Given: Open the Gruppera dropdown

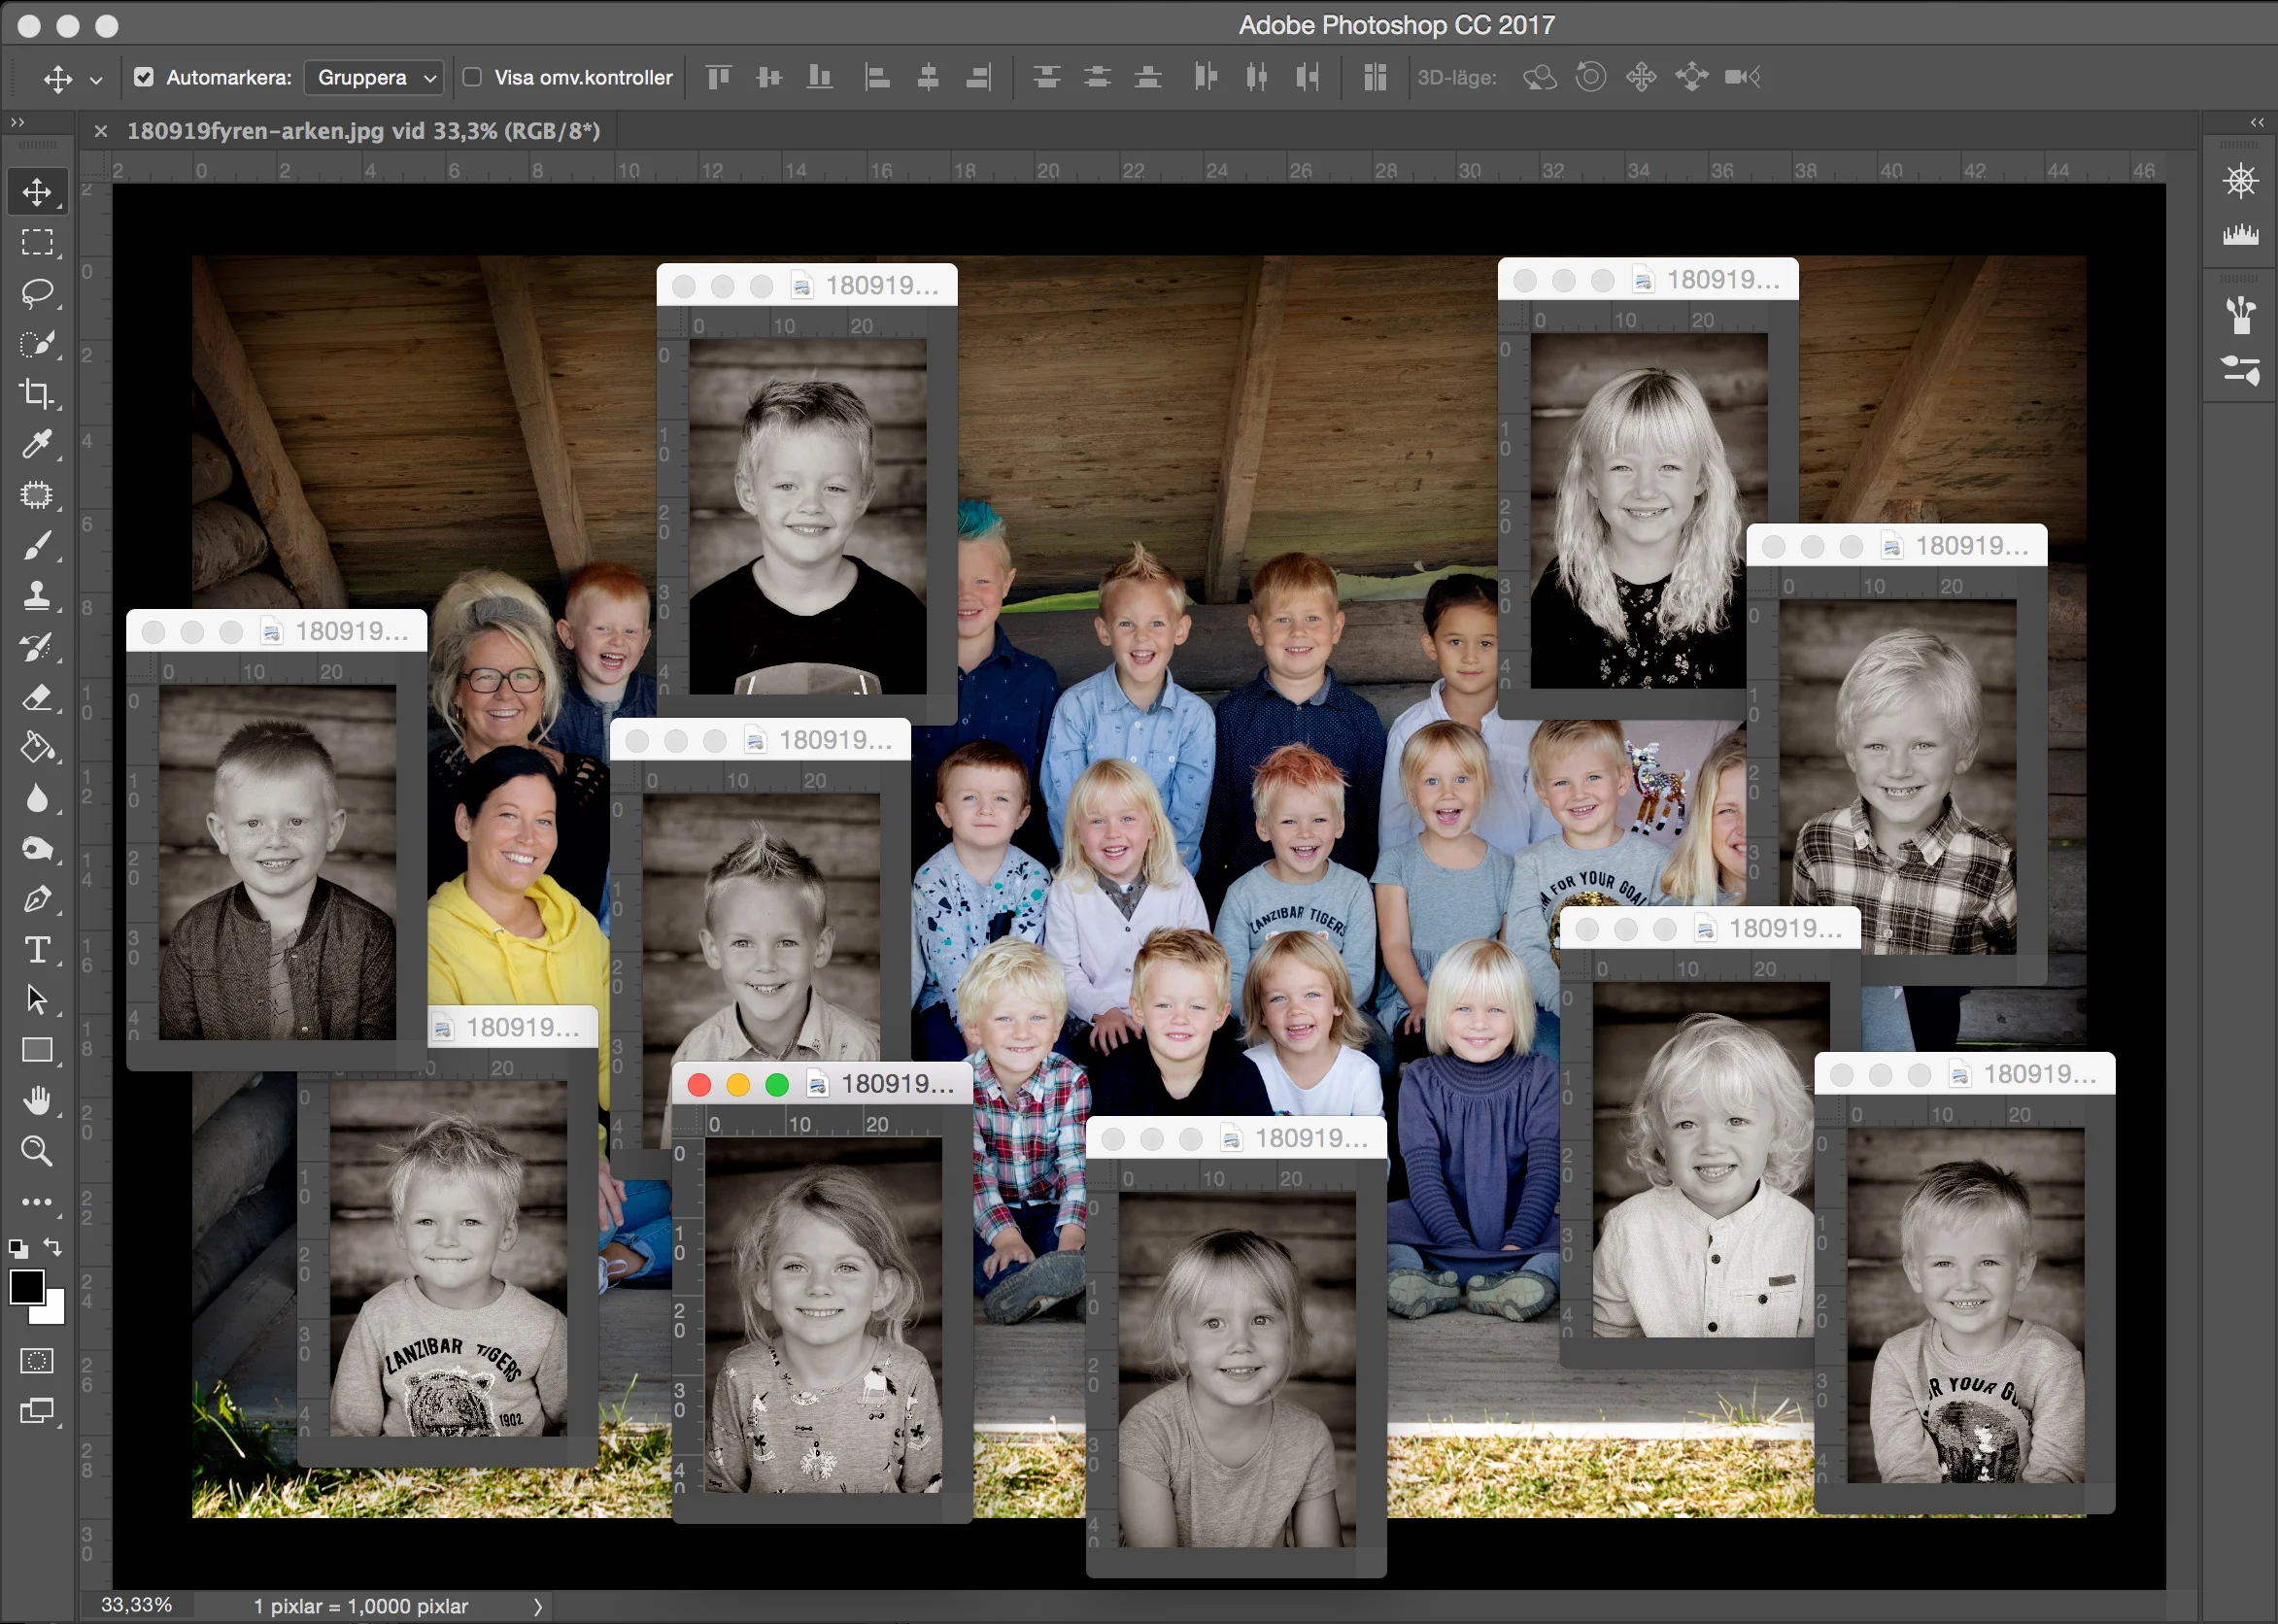Looking at the screenshot, I should tap(374, 77).
